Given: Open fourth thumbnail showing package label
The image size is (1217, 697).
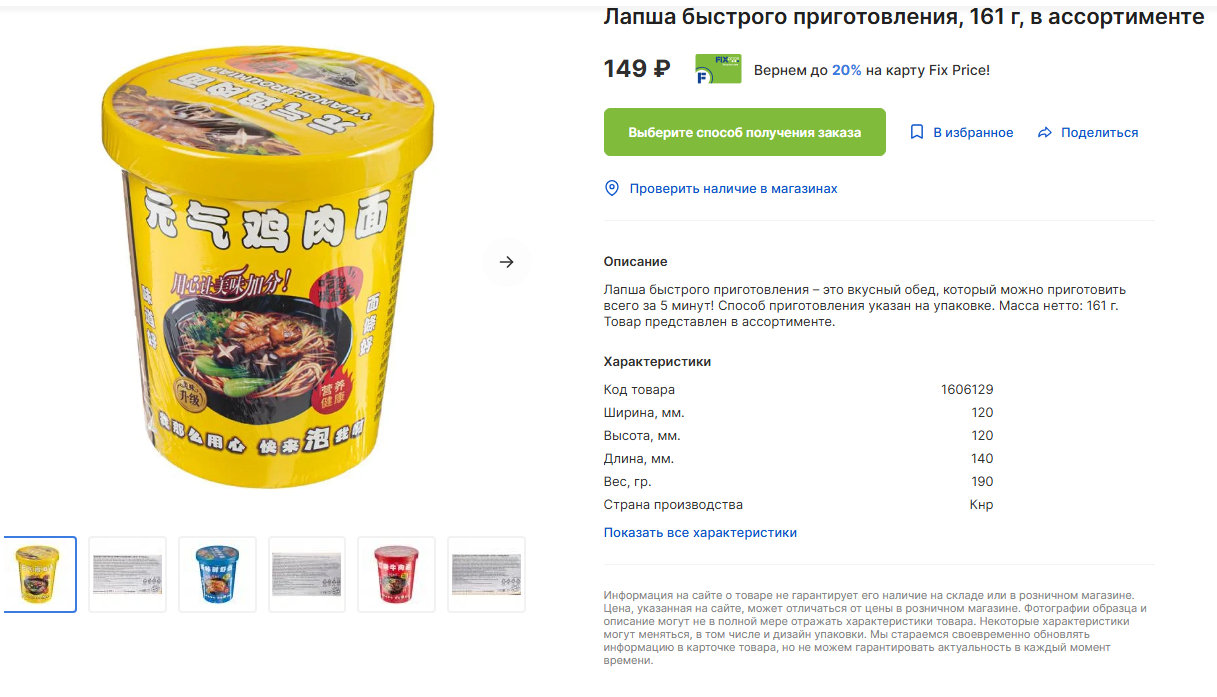Looking at the screenshot, I should (x=307, y=574).
